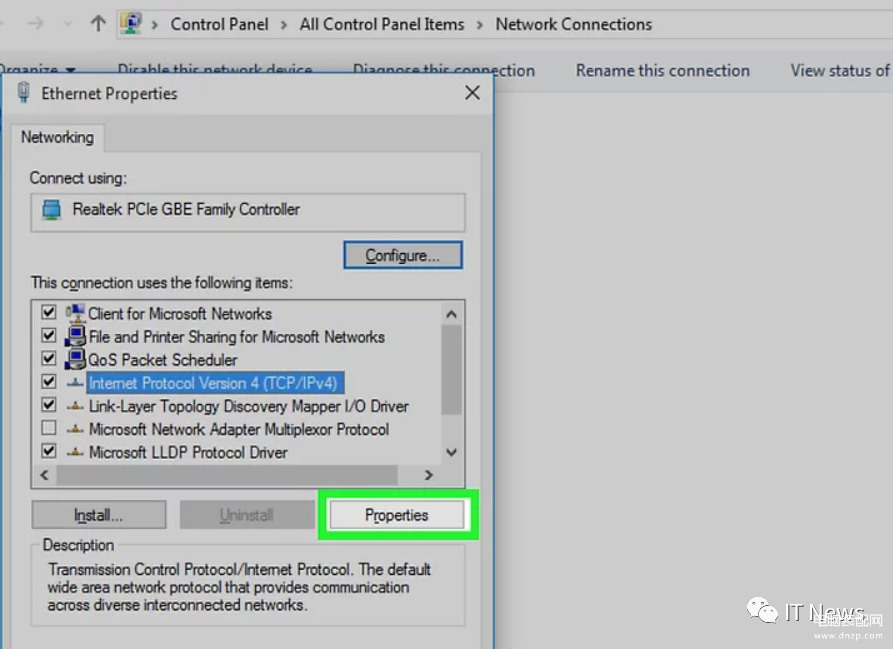
Task: Toggle the QoS Packet Scheduler checkbox
Action: (x=49, y=359)
